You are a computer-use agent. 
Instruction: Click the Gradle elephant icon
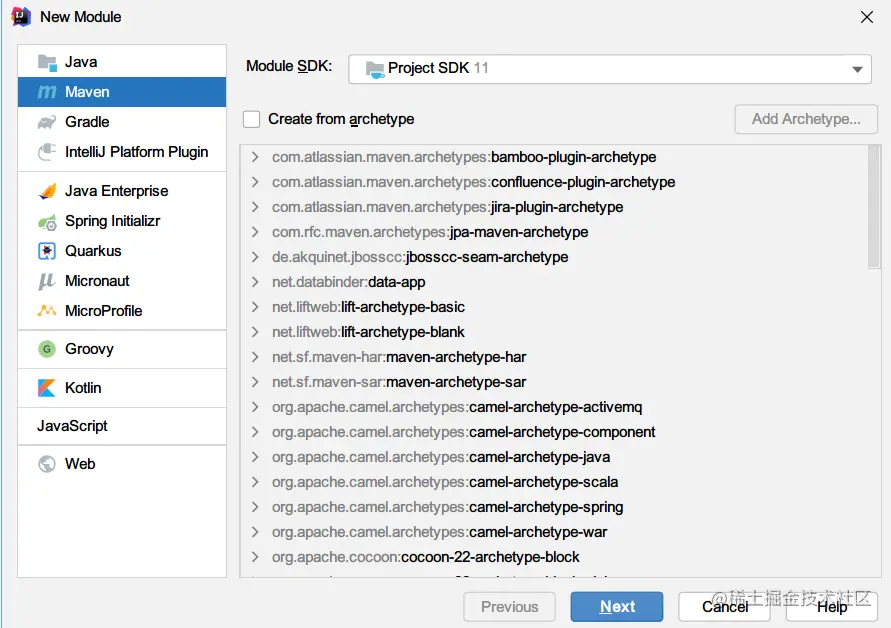tap(47, 122)
